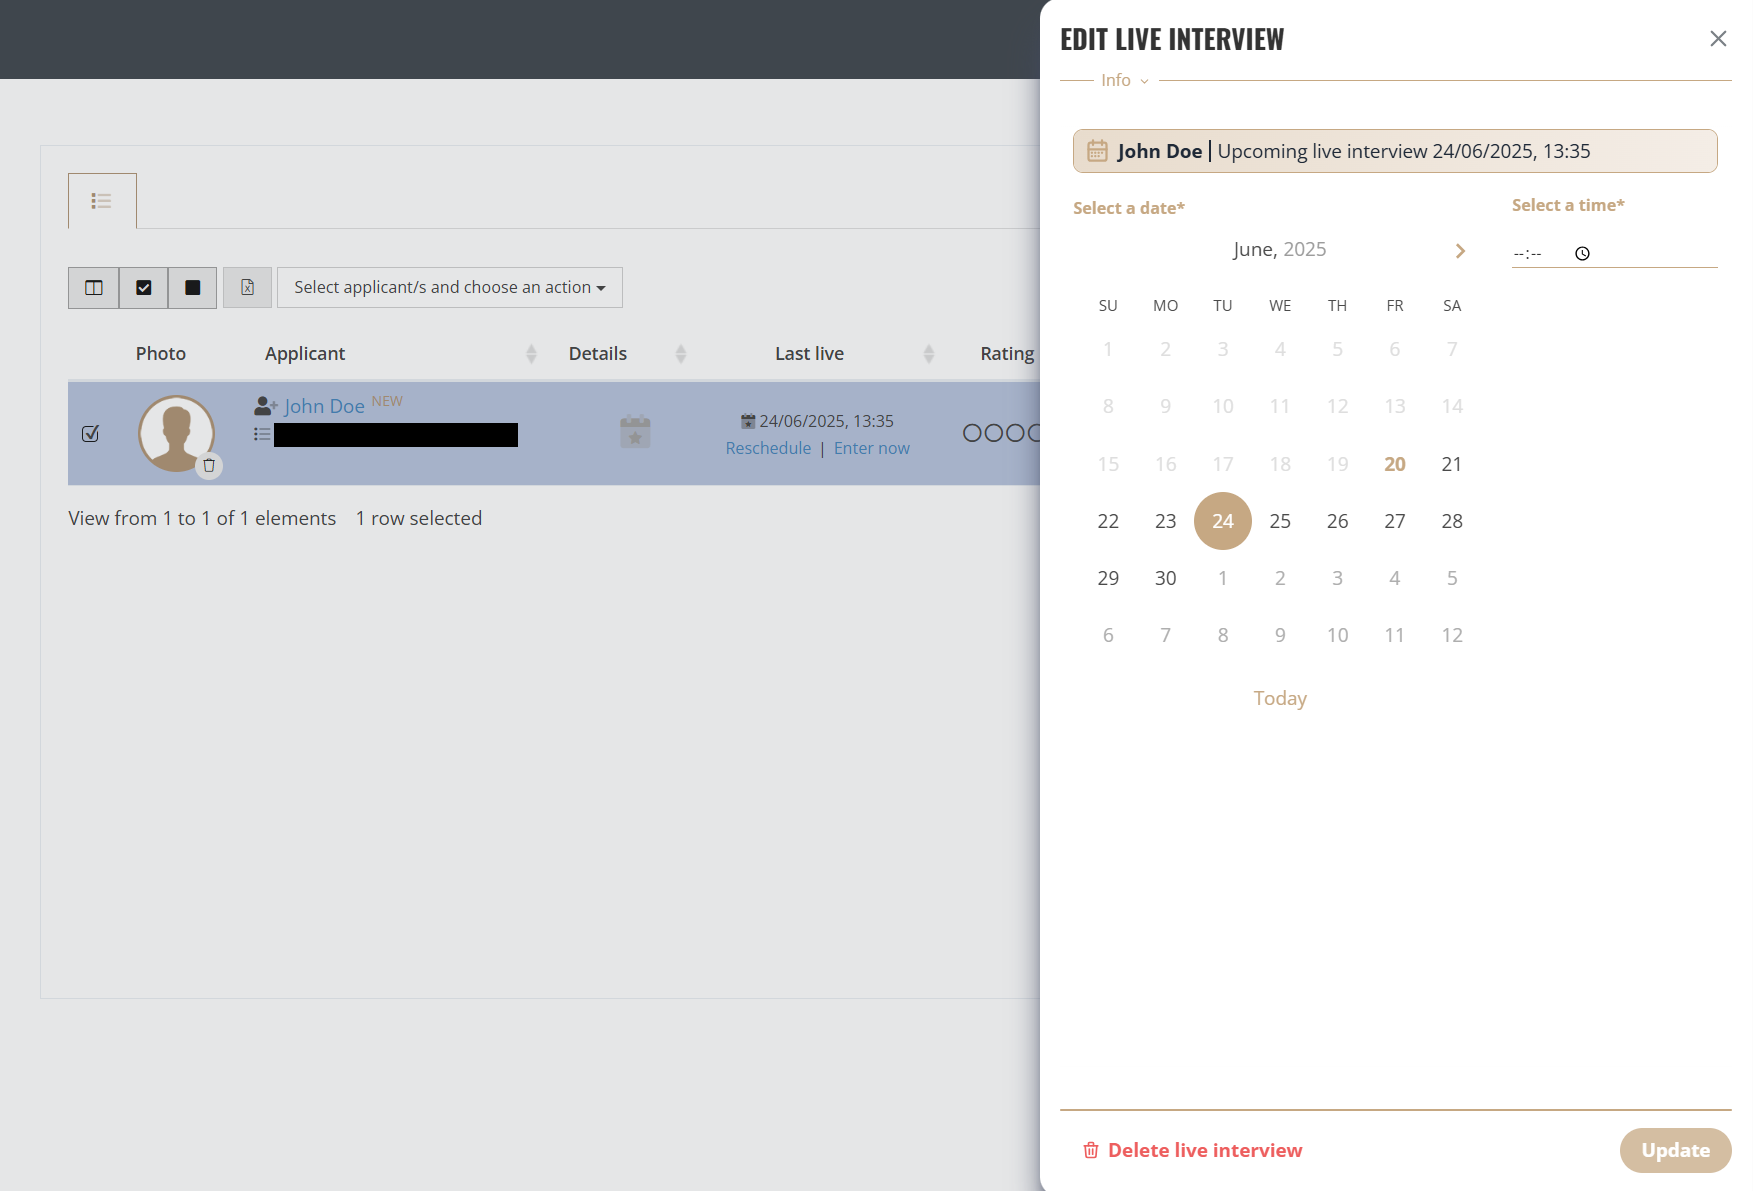Select June 20 in the calendar

pyautogui.click(x=1395, y=464)
